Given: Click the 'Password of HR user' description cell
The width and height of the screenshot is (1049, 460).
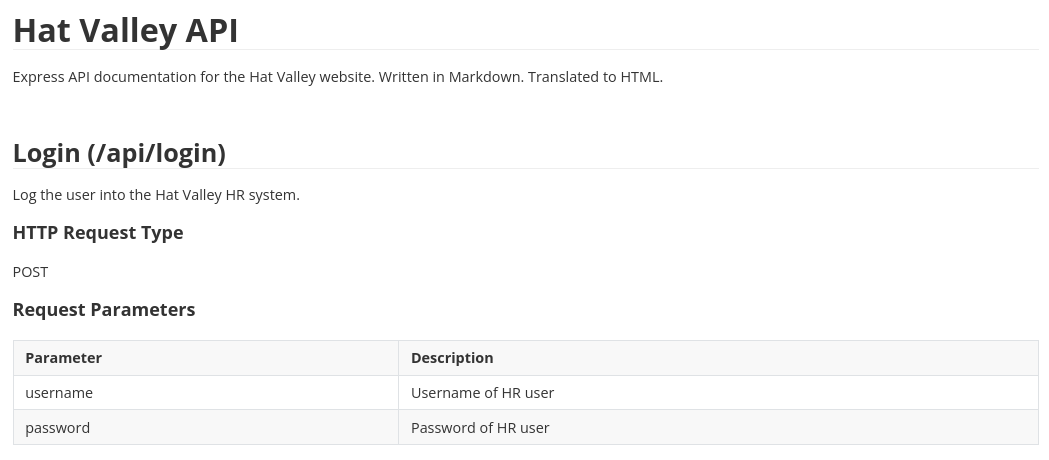Looking at the screenshot, I should [480, 428].
